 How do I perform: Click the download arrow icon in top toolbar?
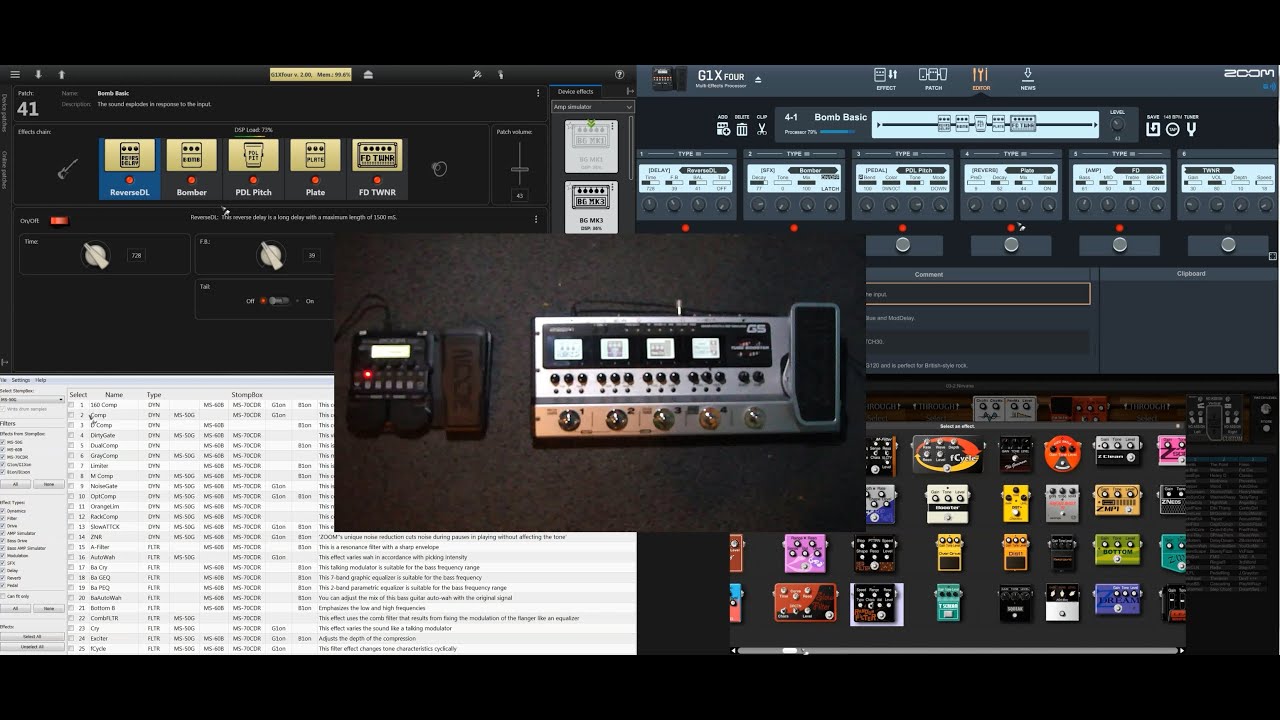pos(38,74)
